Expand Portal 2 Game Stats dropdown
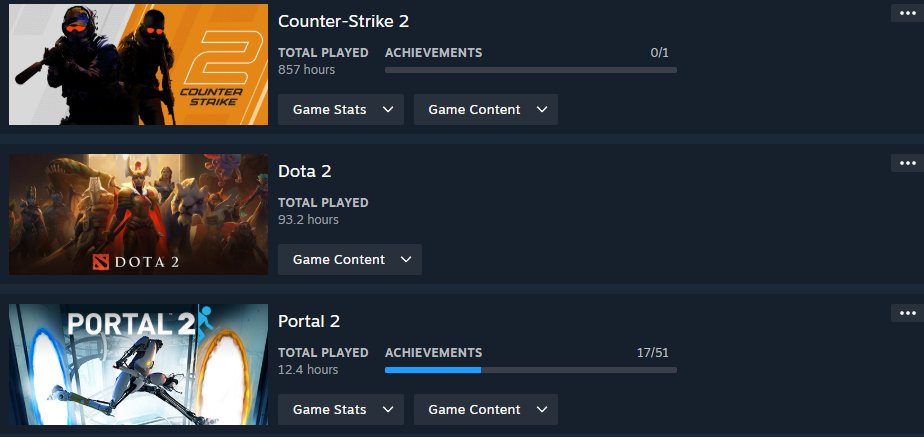 point(341,409)
